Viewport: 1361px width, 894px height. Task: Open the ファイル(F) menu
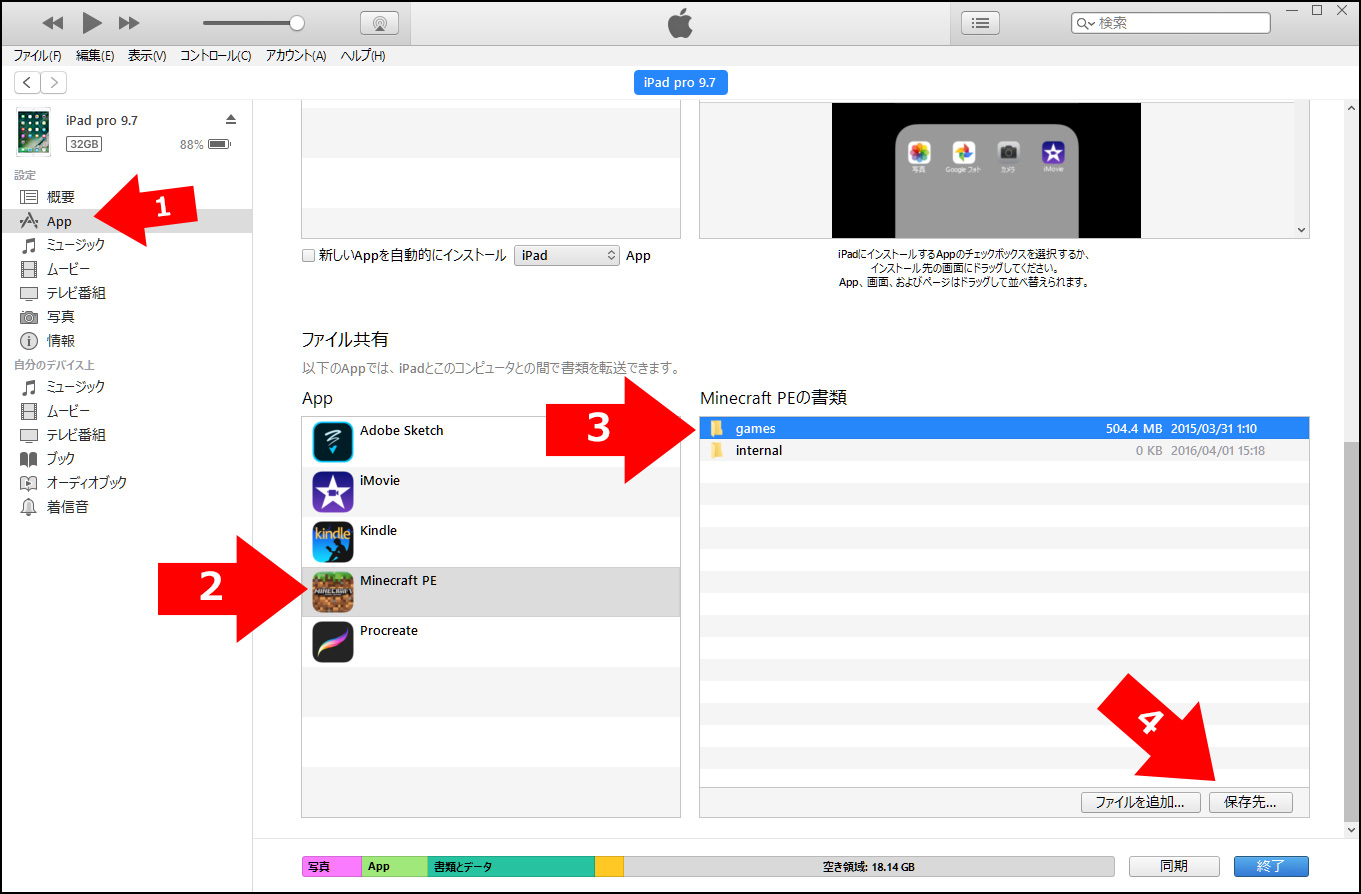37,56
